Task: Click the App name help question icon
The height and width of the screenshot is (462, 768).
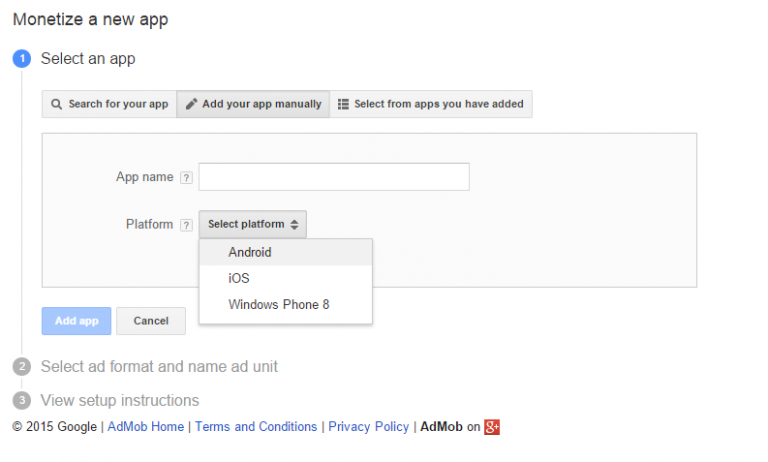Action: click(x=186, y=178)
